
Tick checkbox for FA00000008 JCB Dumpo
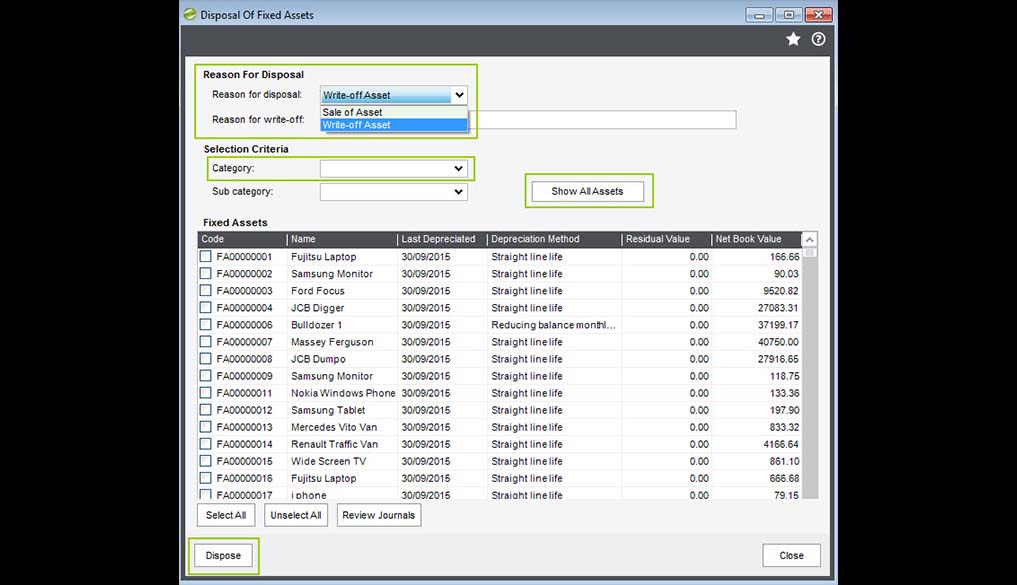coord(206,359)
